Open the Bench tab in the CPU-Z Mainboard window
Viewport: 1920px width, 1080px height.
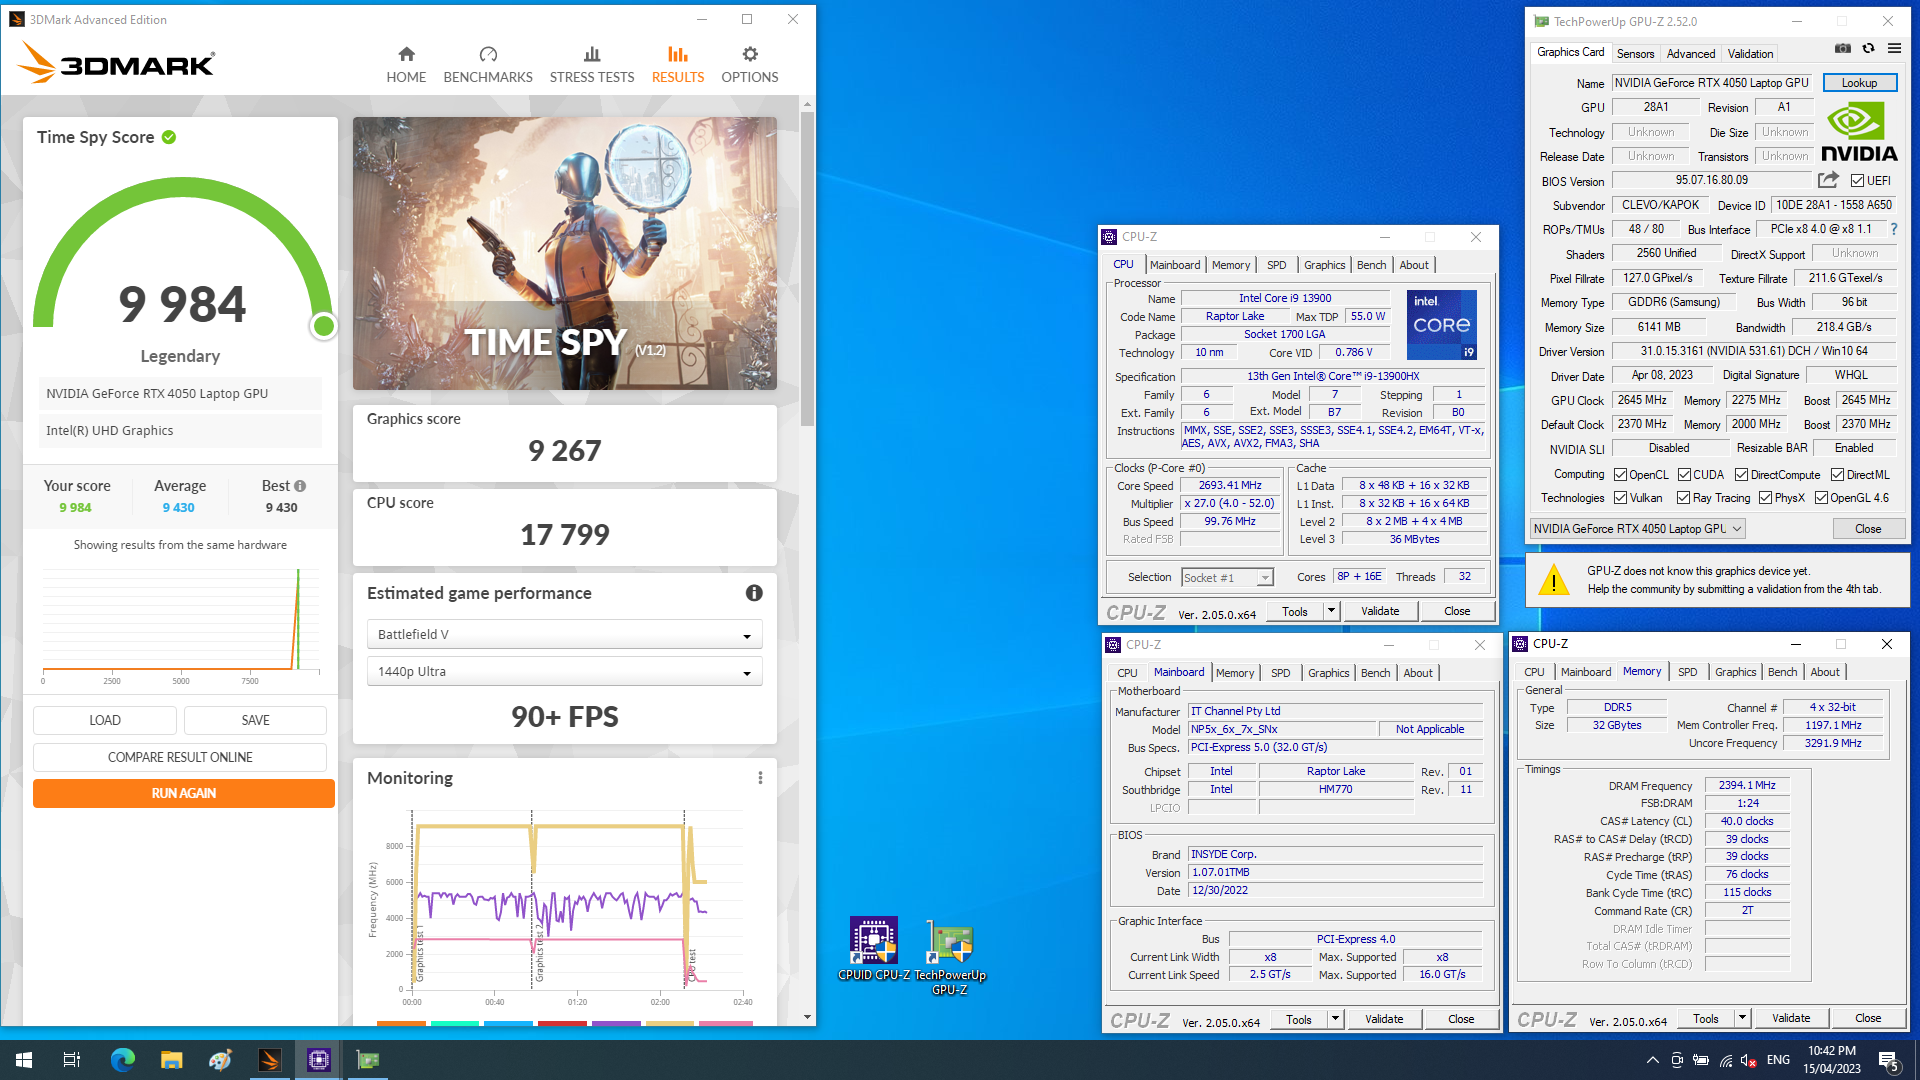(1375, 673)
